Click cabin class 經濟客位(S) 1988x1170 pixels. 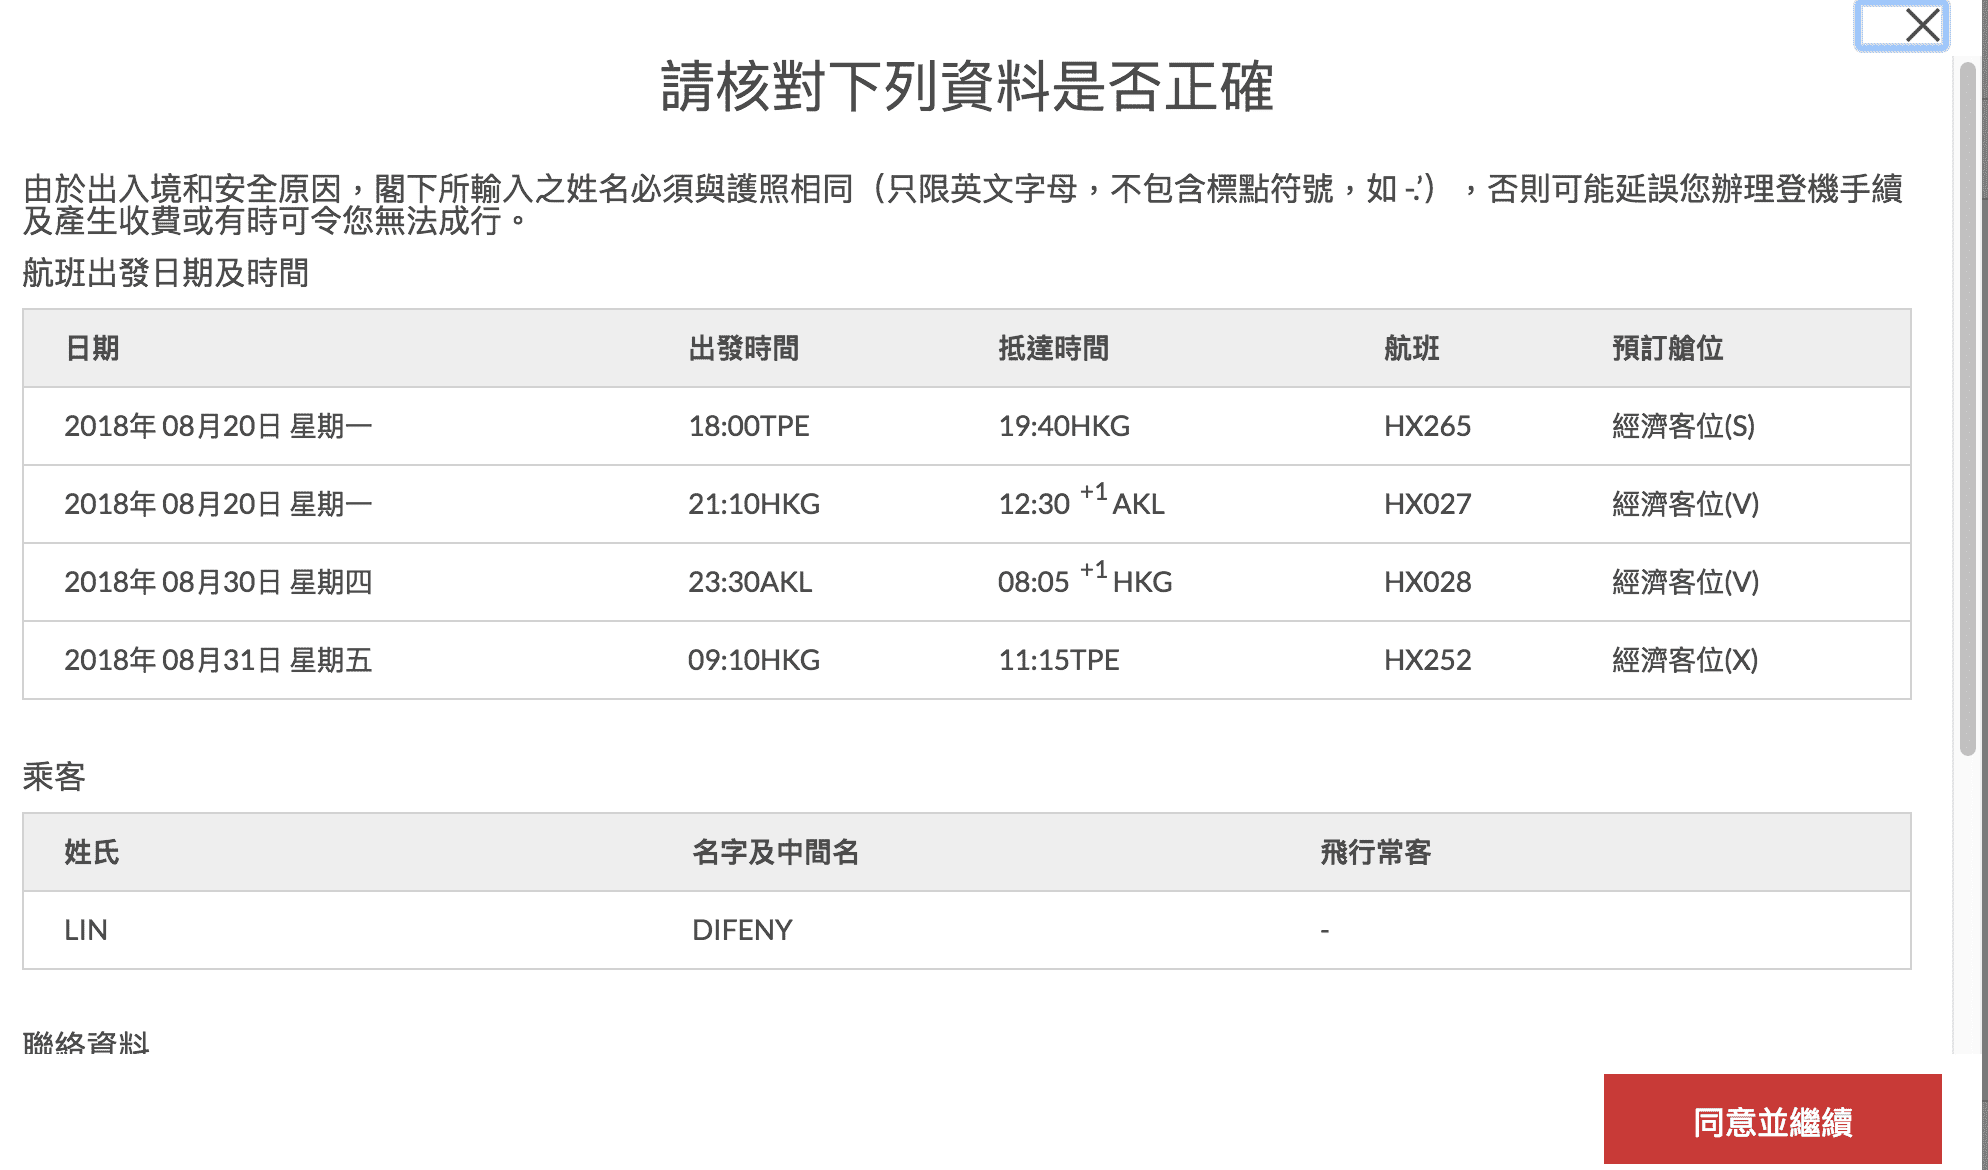click(x=1684, y=426)
